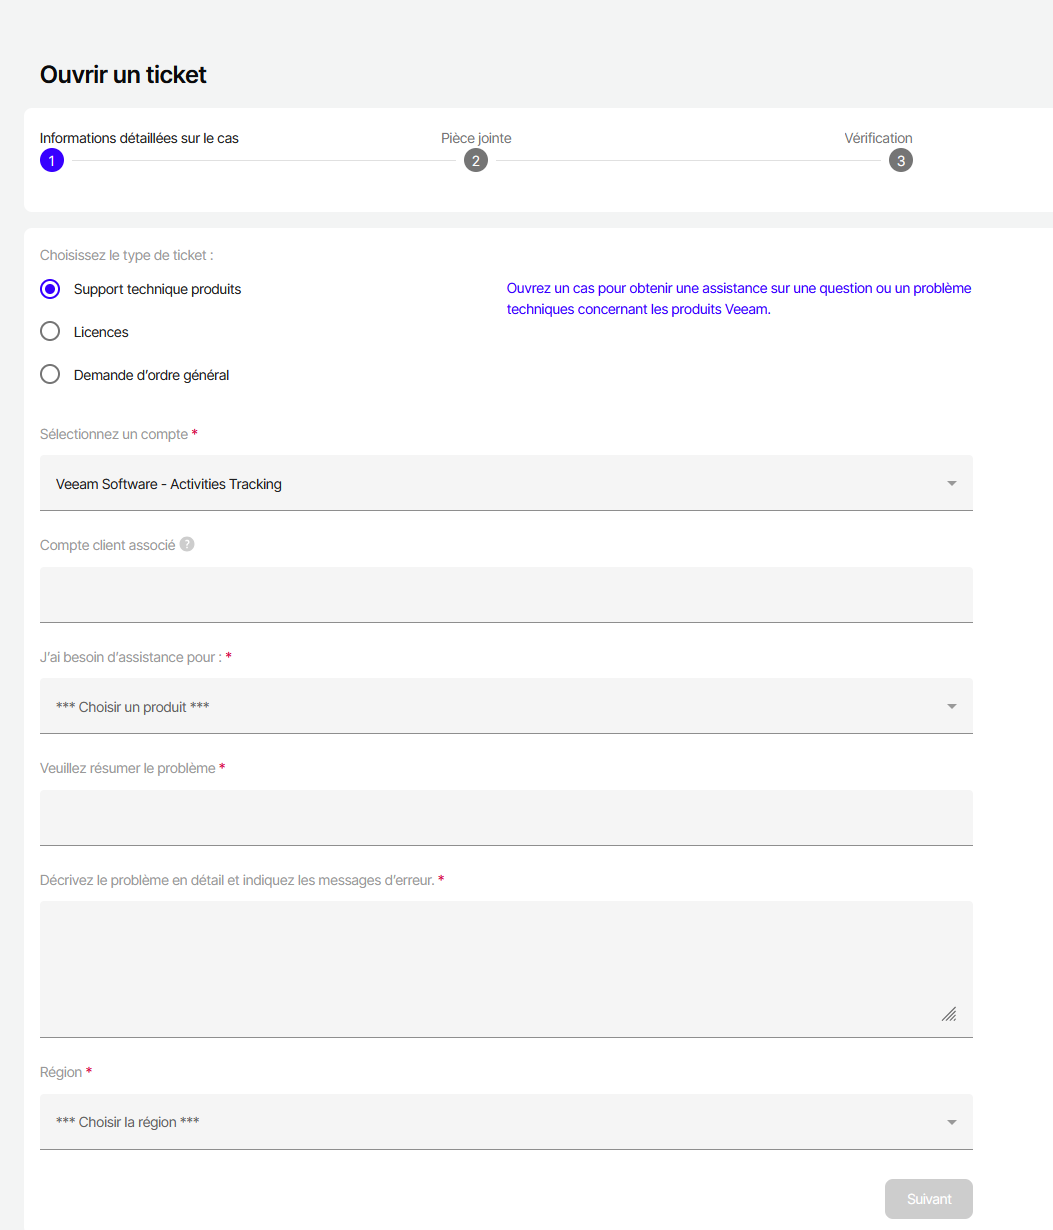Choose the Demande d'ordre général radio option
This screenshot has height=1230, width=1053.
pos(50,375)
